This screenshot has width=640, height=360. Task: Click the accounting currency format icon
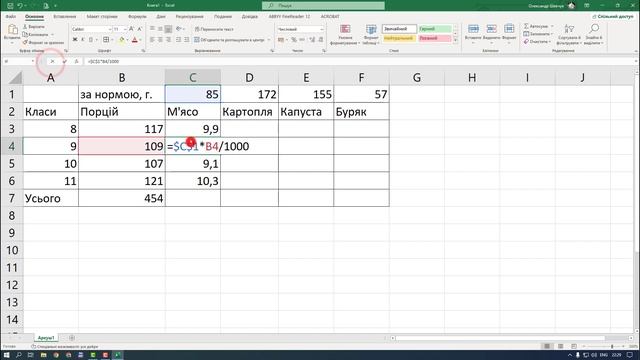[x=281, y=40]
